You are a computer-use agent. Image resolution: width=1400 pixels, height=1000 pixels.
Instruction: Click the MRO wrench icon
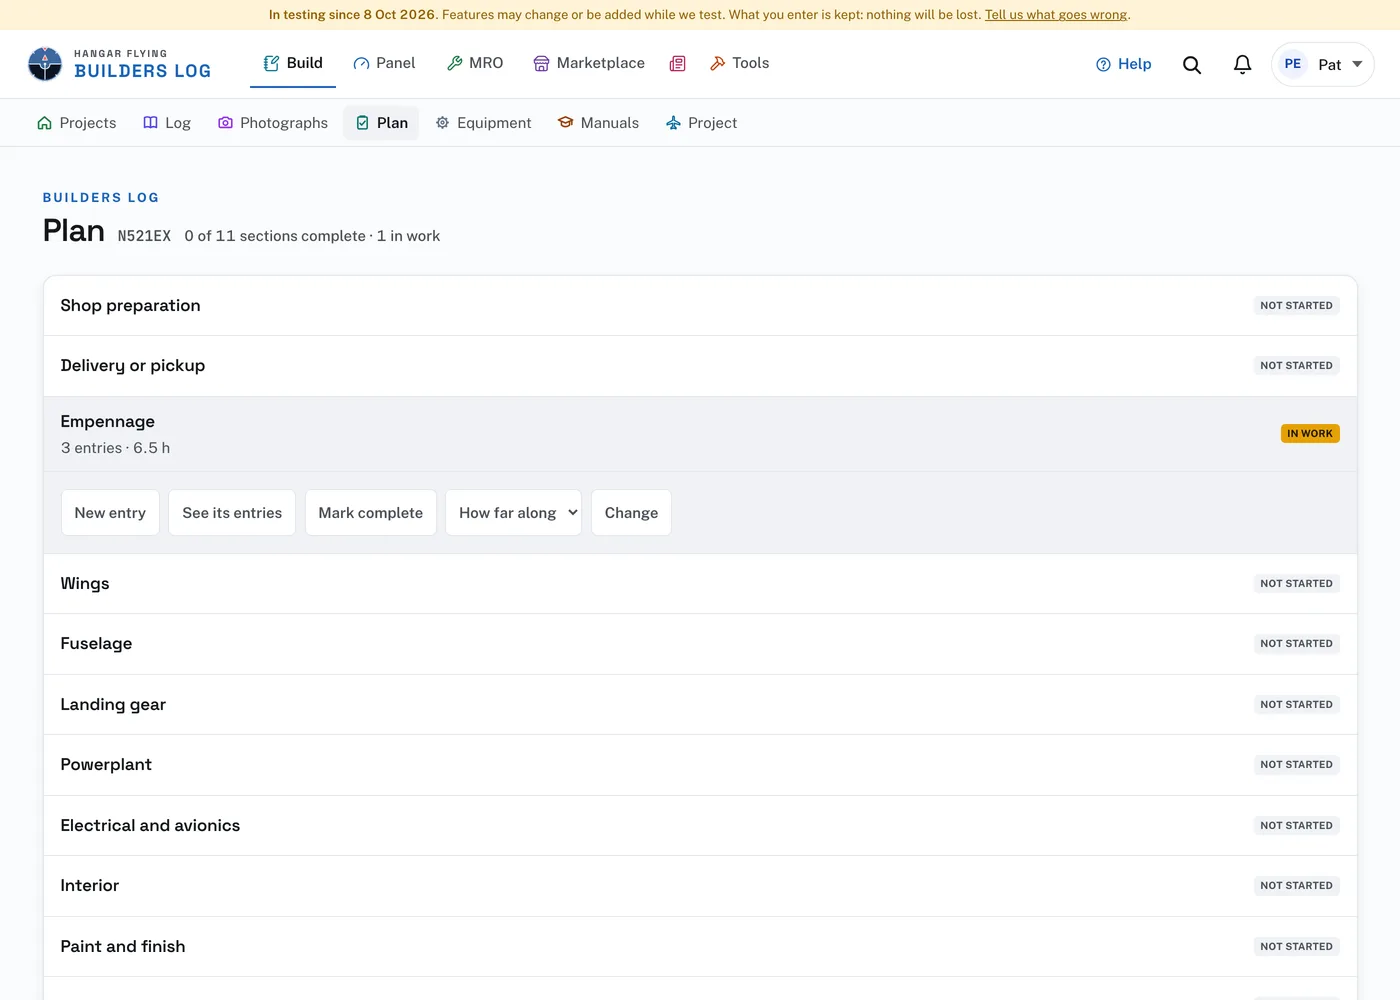(x=454, y=63)
